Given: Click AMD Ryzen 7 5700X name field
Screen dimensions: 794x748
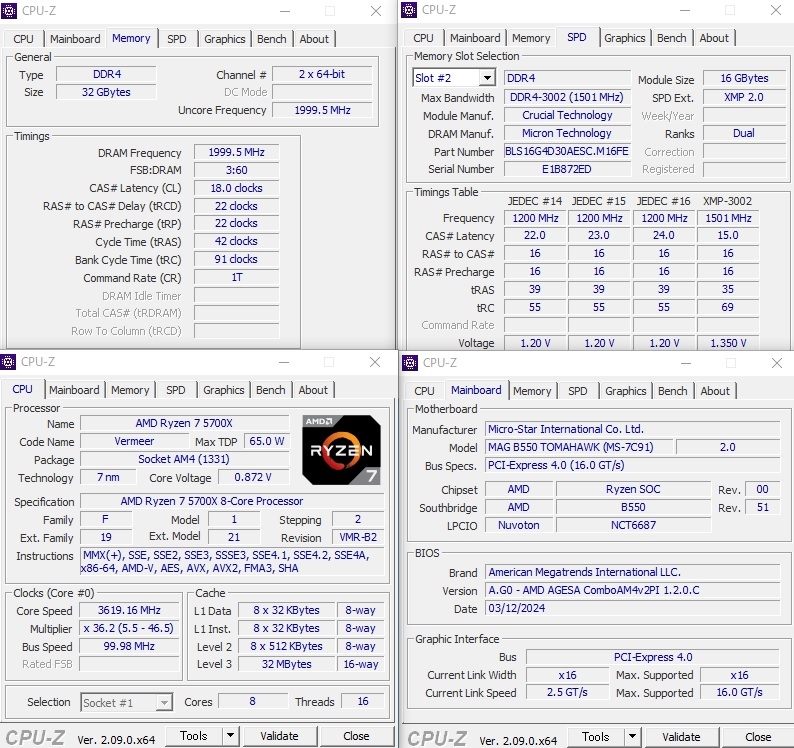Looking at the screenshot, I should coord(184,423).
